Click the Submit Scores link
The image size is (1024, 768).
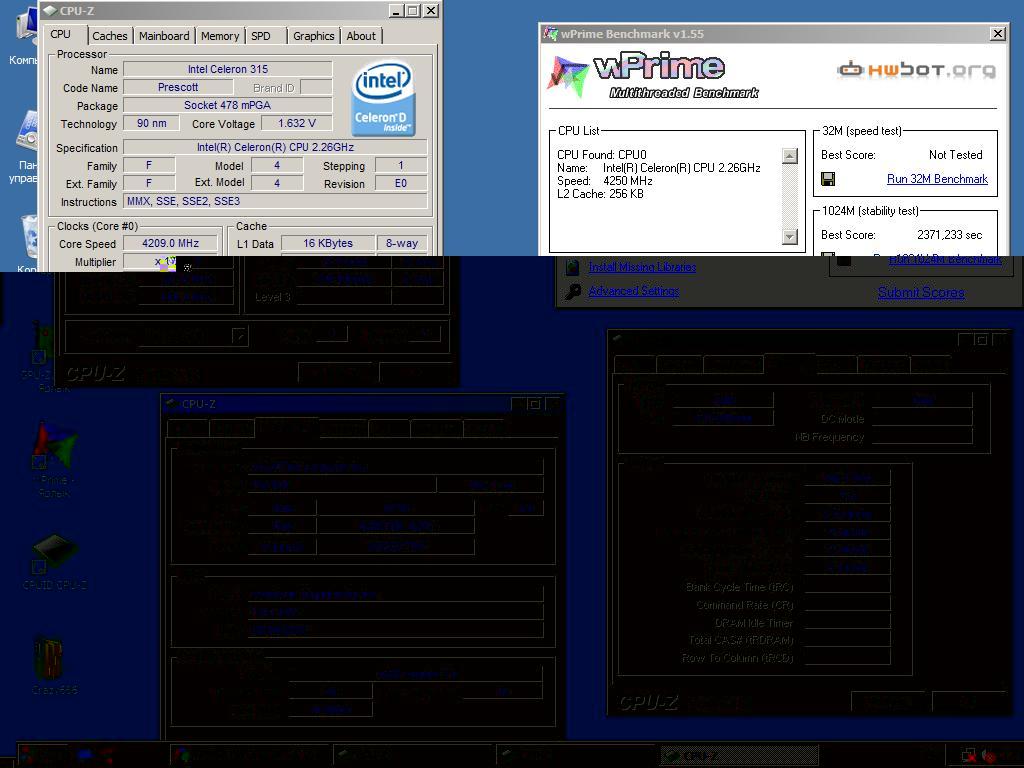pos(921,293)
